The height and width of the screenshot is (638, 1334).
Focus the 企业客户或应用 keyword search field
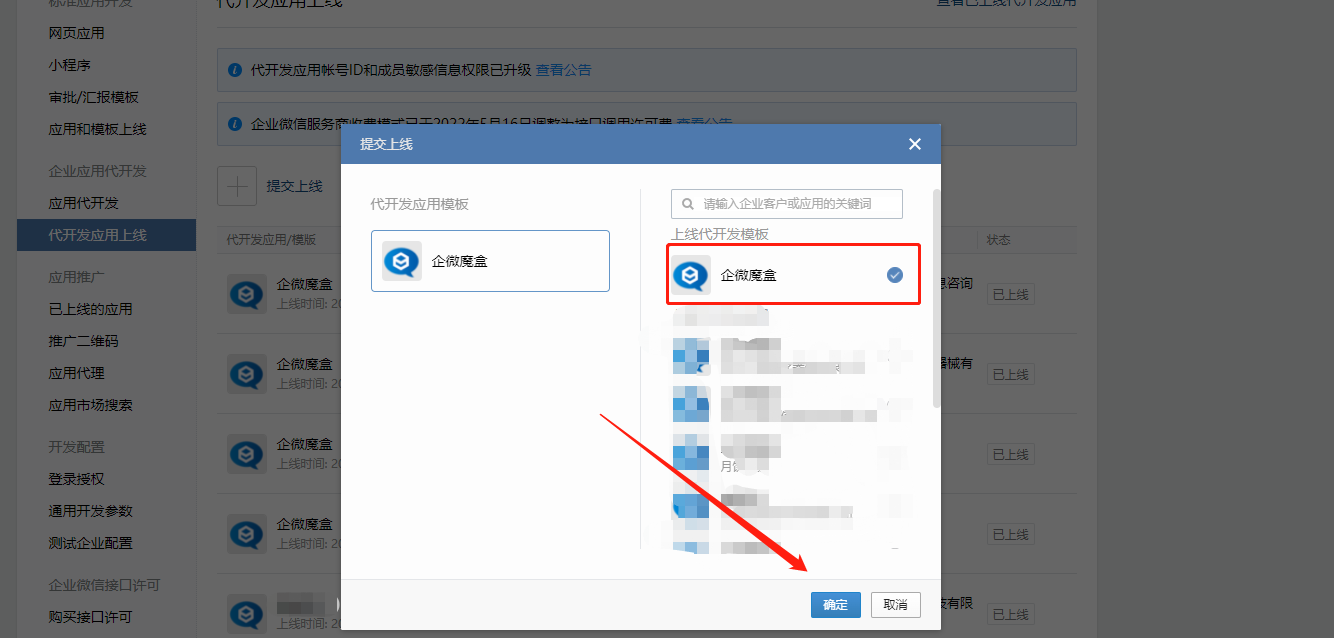(787, 203)
